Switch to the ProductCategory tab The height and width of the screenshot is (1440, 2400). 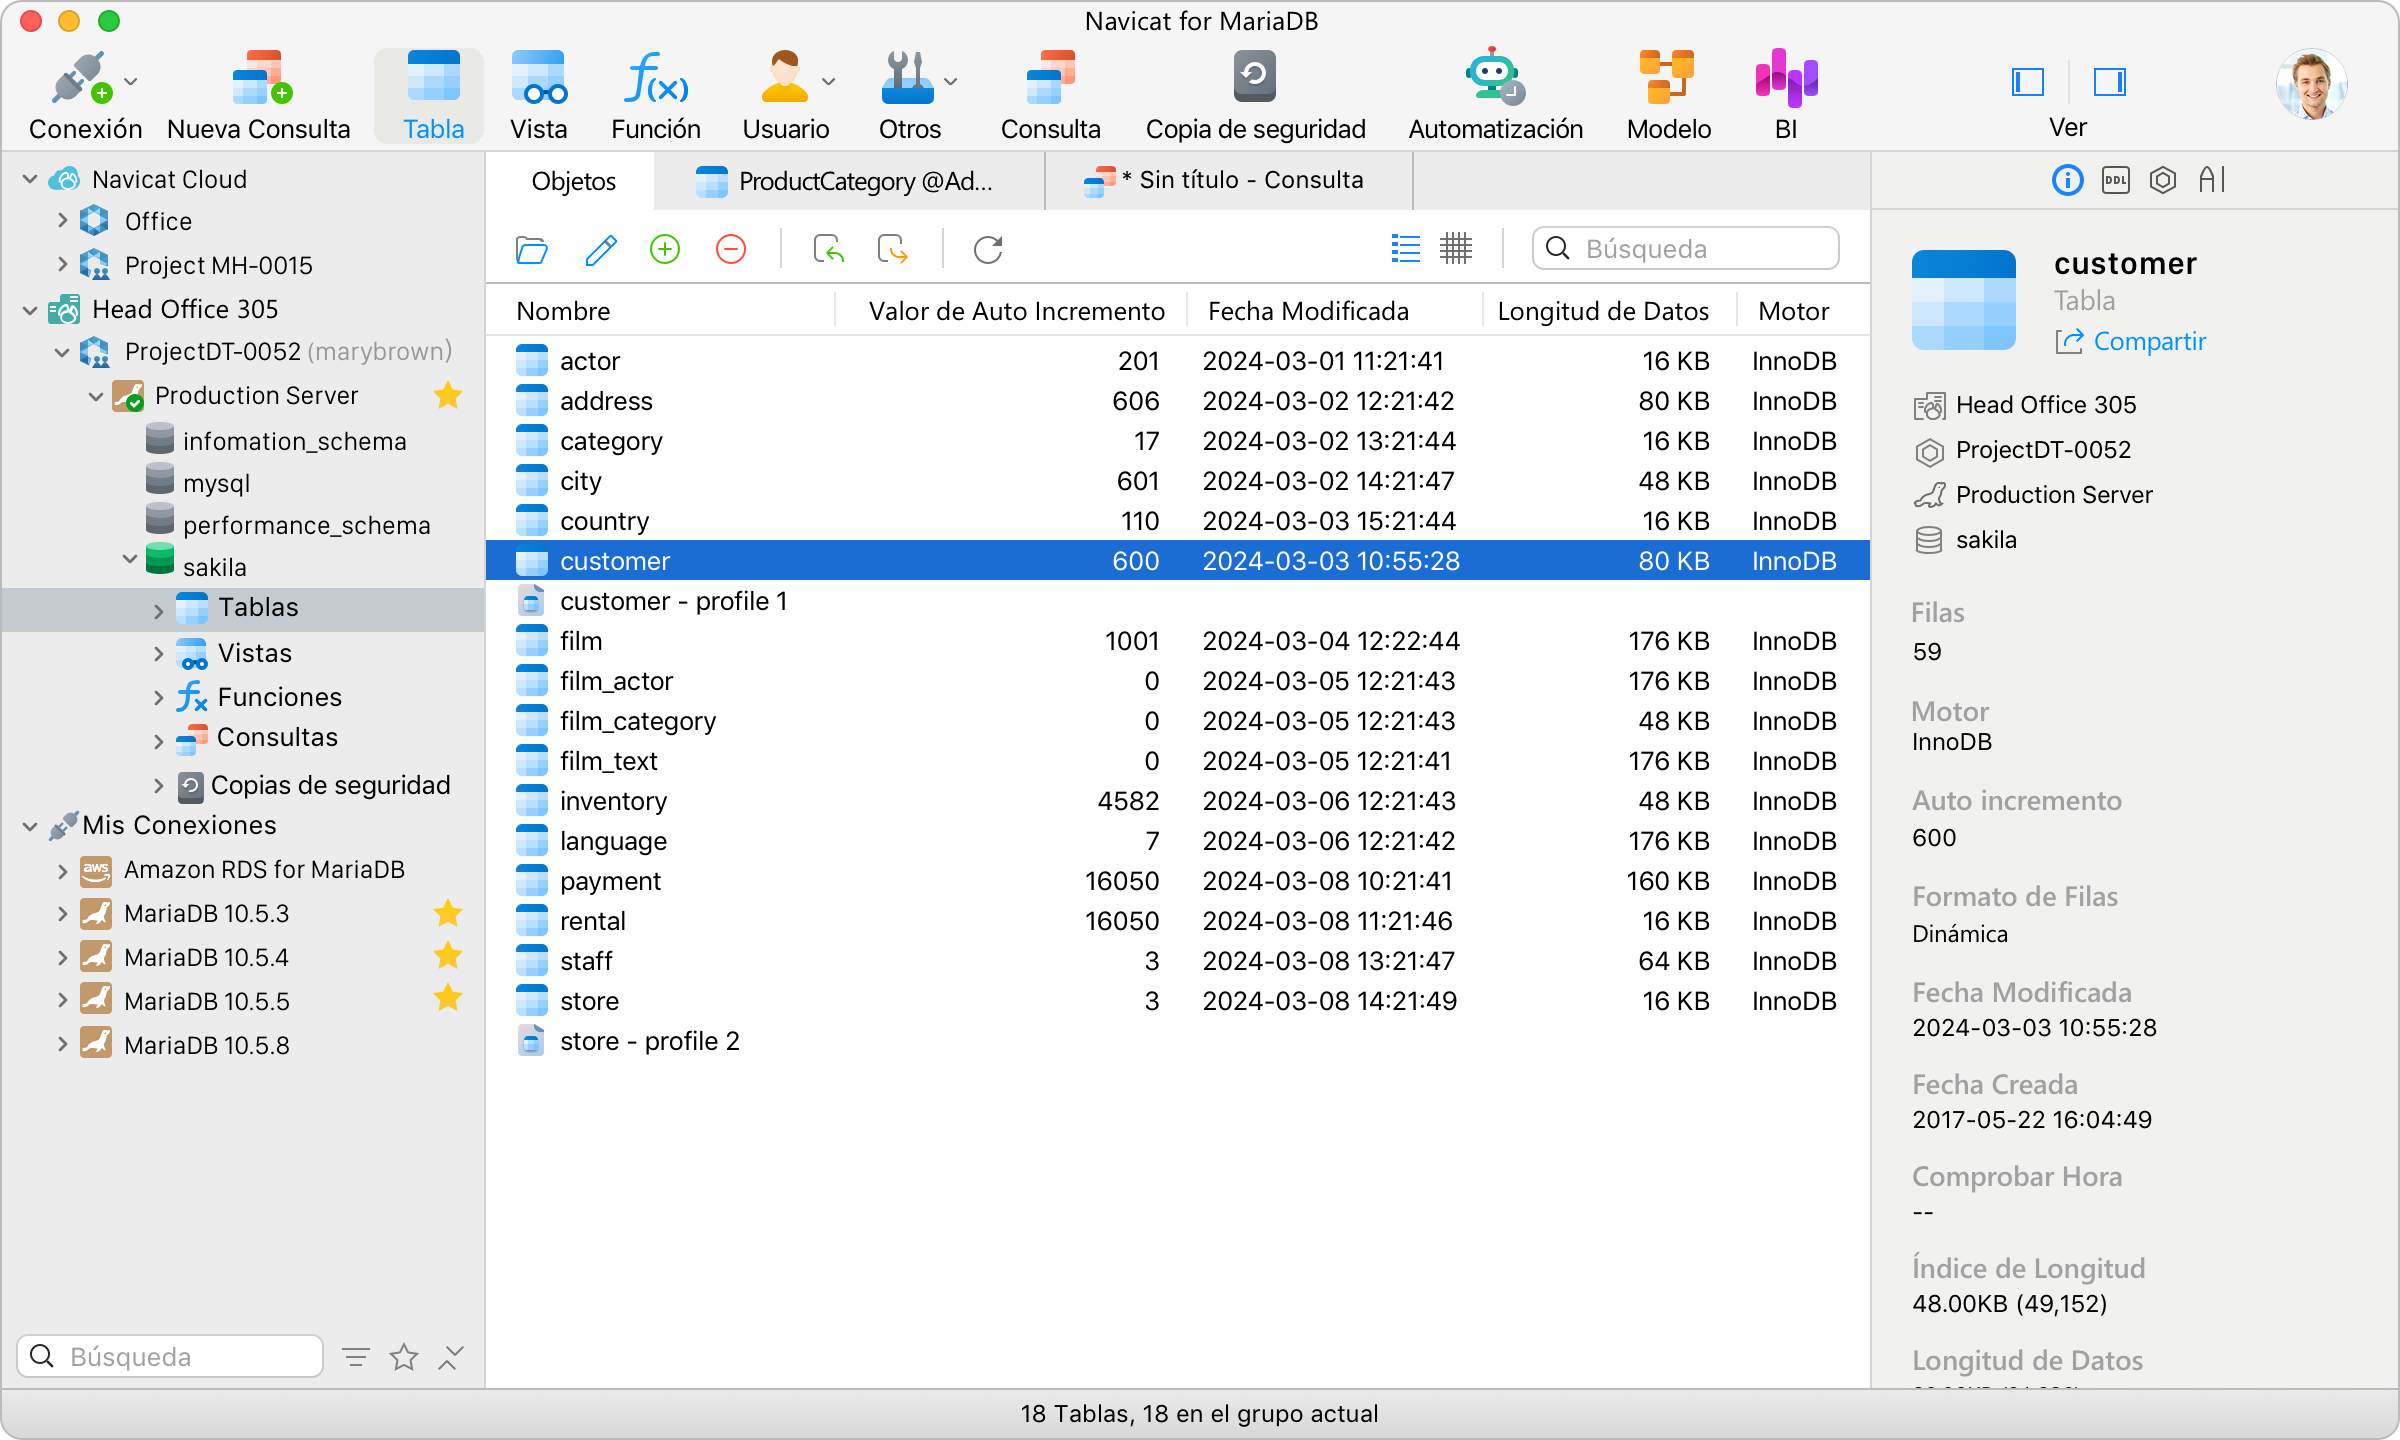[848, 181]
